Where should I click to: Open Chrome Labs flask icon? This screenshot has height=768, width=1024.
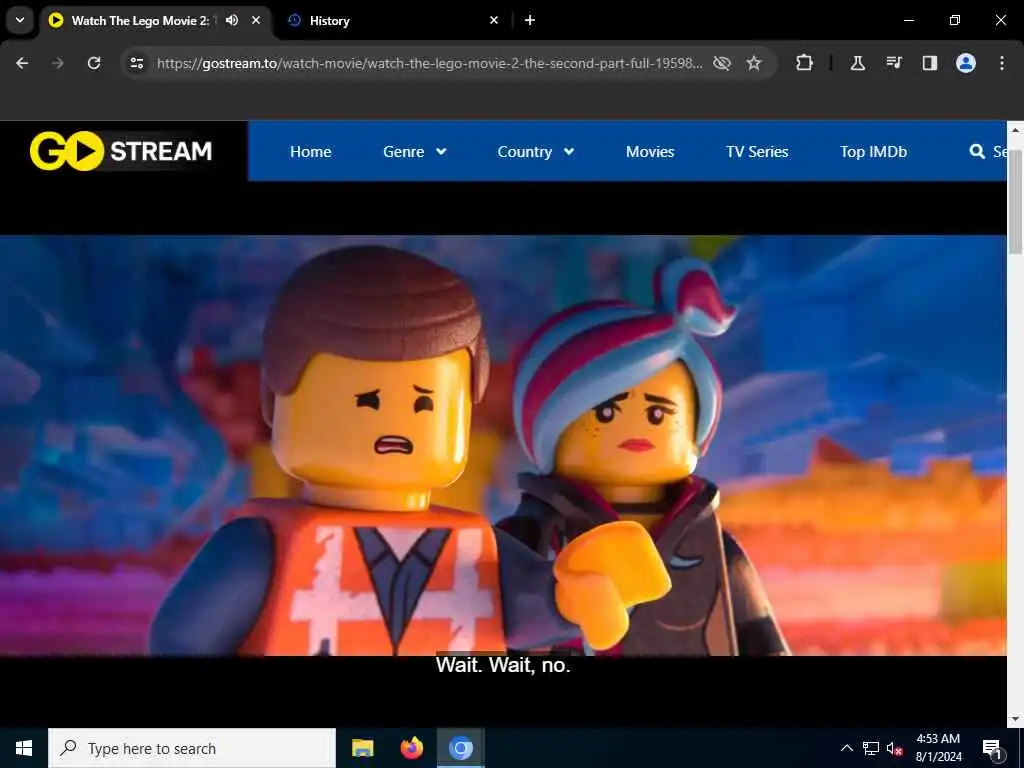(x=857, y=63)
